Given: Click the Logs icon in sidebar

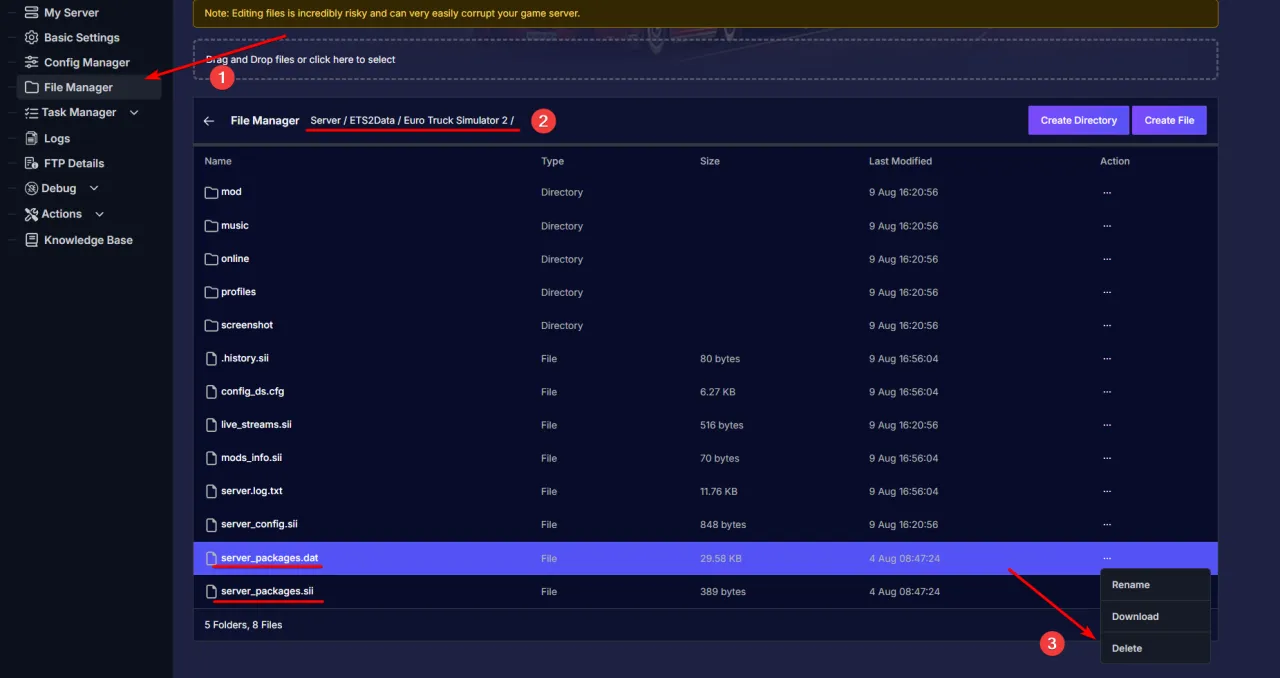Looking at the screenshot, I should coord(32,139).
